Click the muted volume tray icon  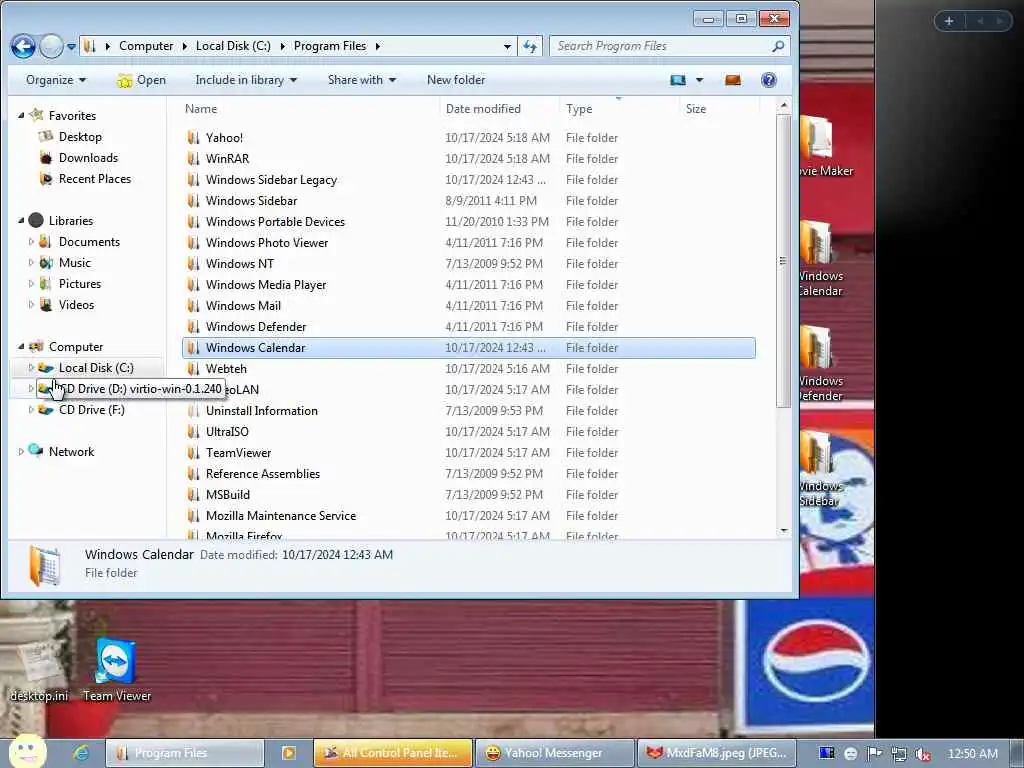[923, 754]
